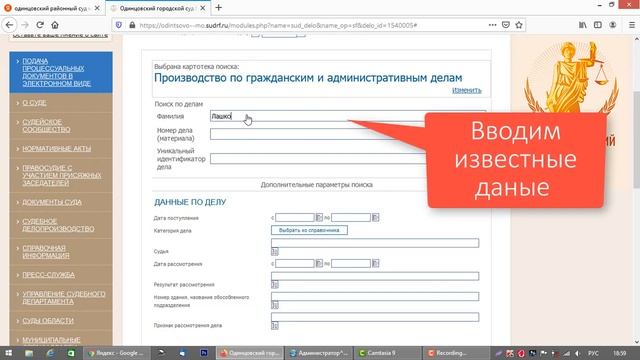The height and width of the screenshot is (360, 640).
Task: Switch to Одинцовский районный суд tab
Action: (52, 8)
